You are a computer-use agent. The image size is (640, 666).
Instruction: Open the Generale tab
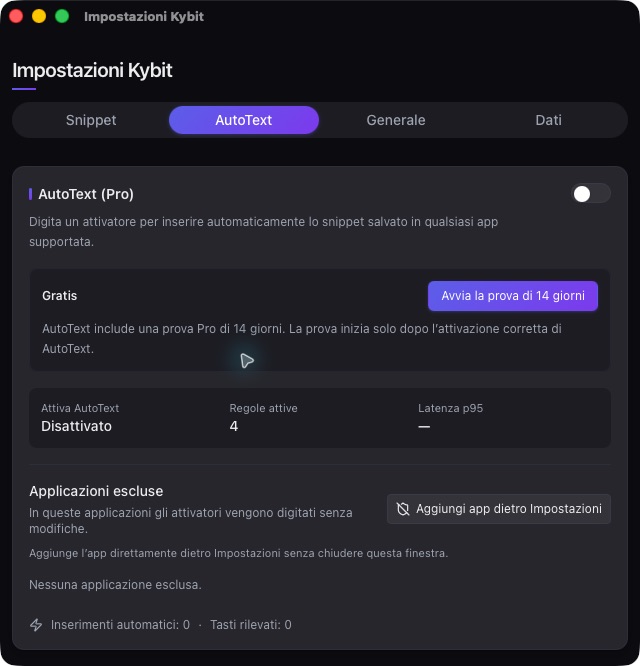(396, 120)
